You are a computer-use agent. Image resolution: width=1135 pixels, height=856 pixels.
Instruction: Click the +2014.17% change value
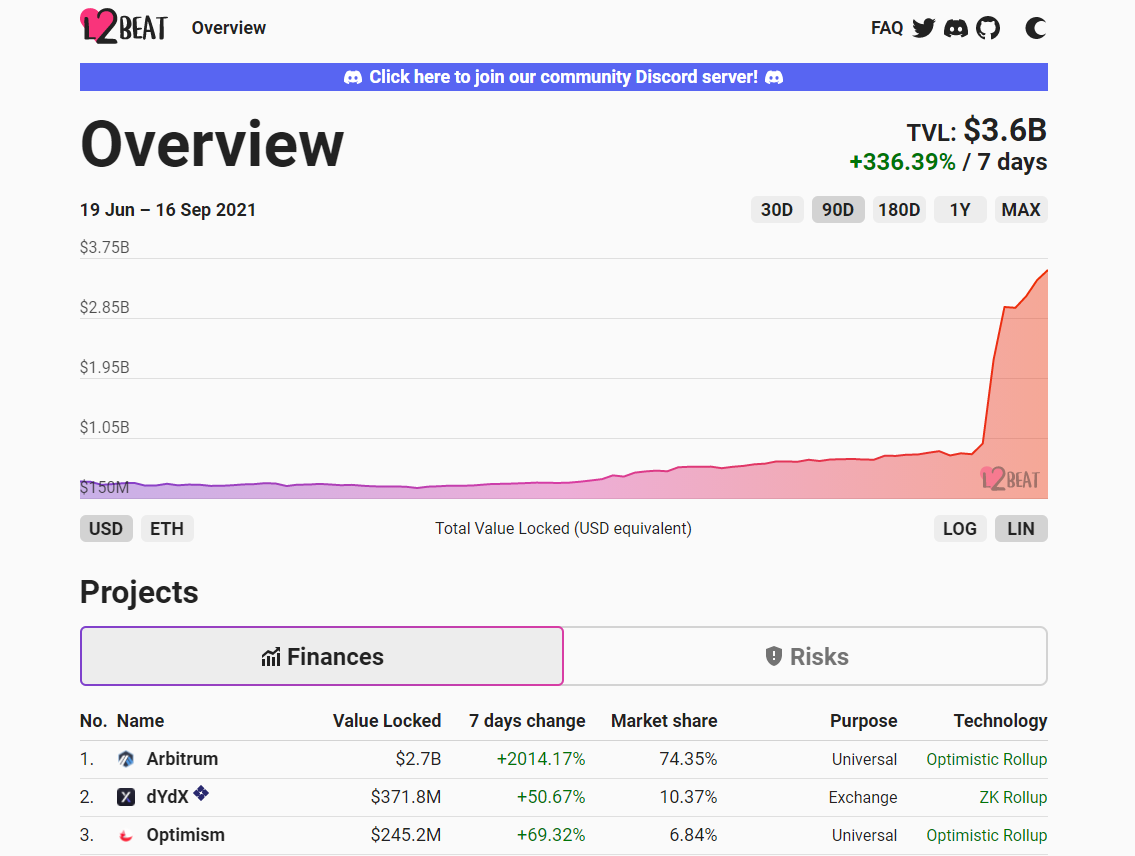pos(541,759)
